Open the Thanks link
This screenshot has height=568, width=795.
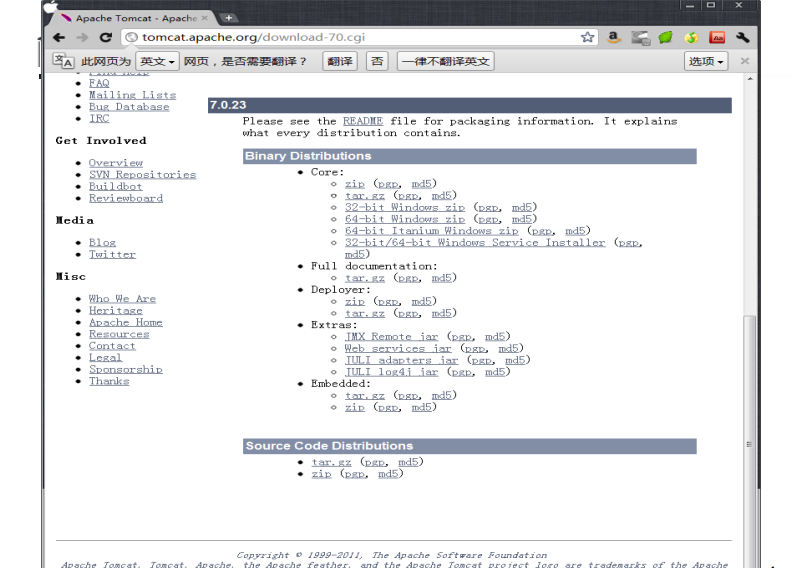click(109, 381)
